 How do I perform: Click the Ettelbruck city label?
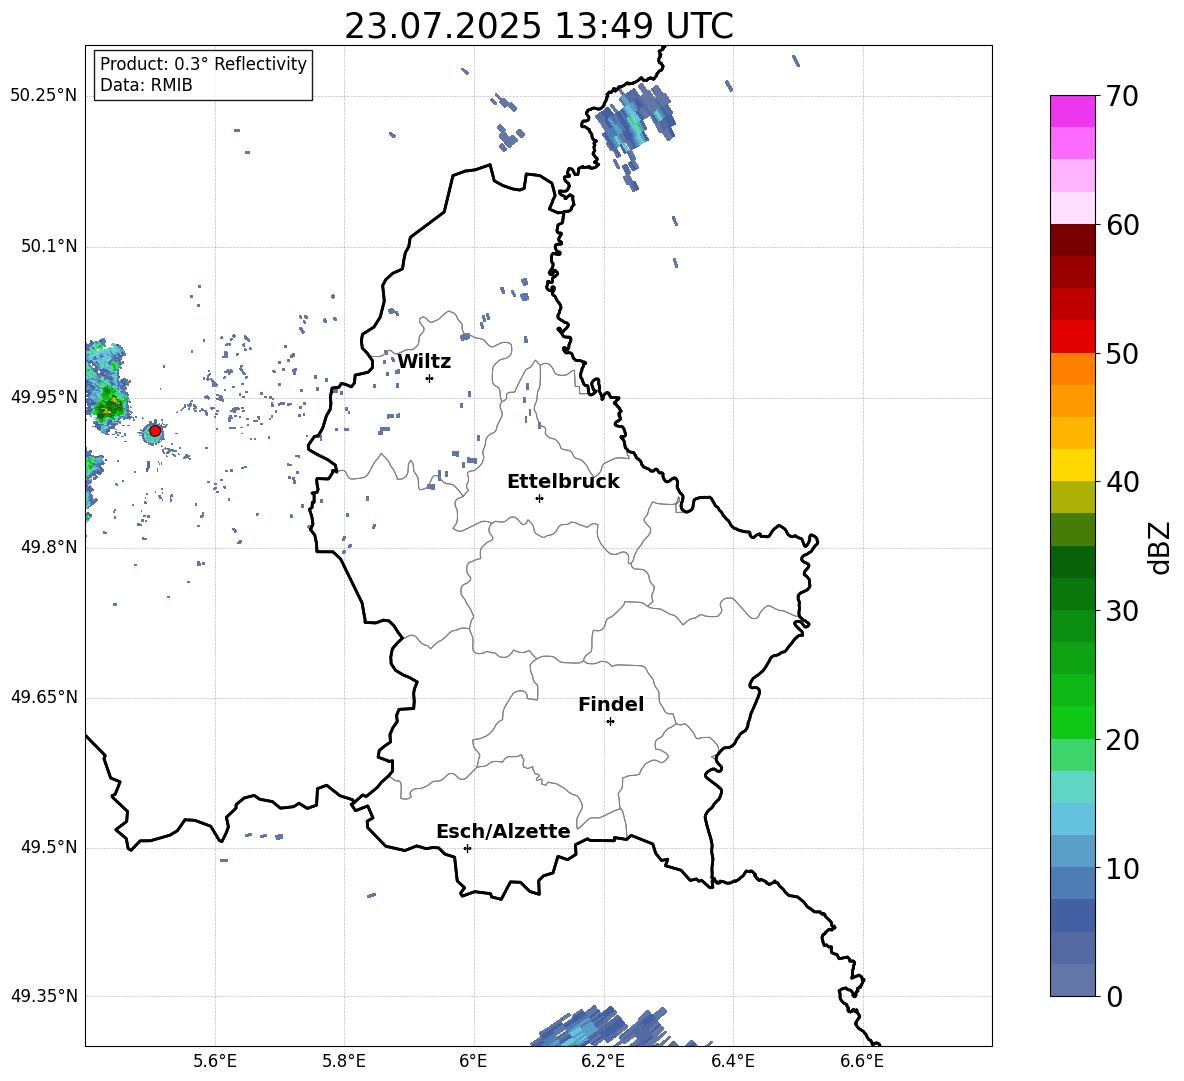pos(563,482)
